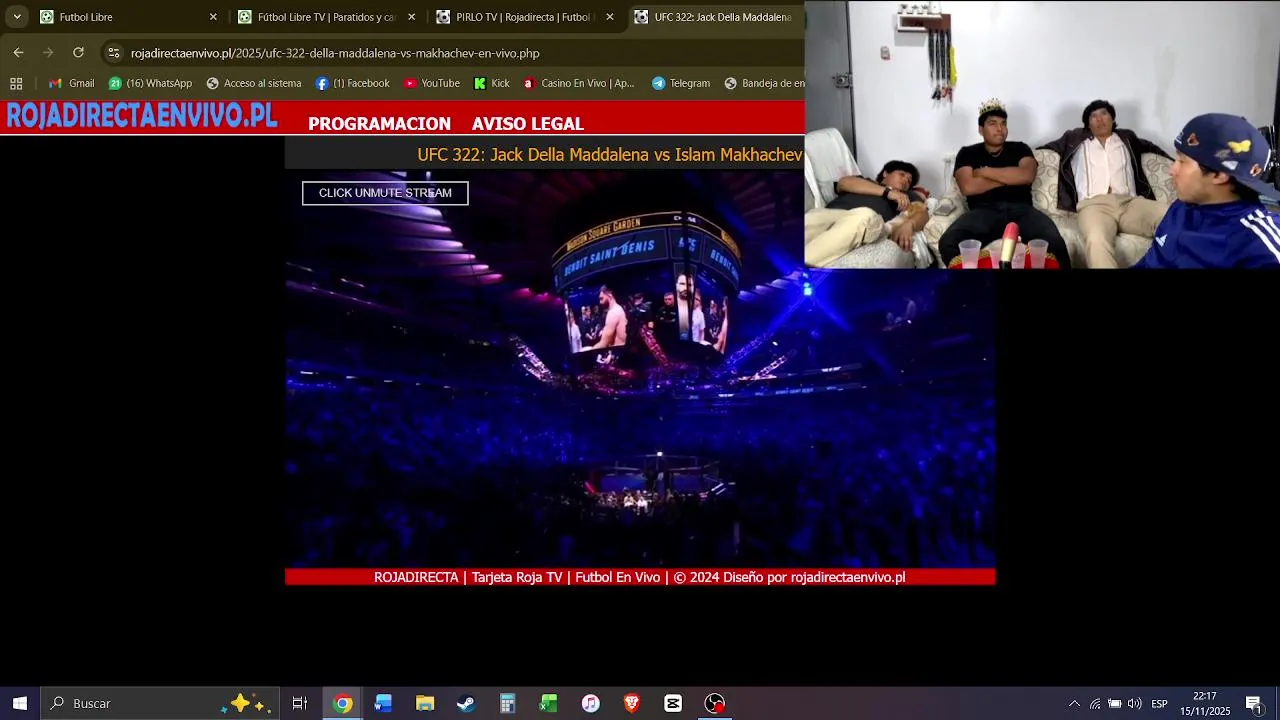
Task: Open Steam from the taskbar
Action: pyautogui.click(x=466, y=703)
